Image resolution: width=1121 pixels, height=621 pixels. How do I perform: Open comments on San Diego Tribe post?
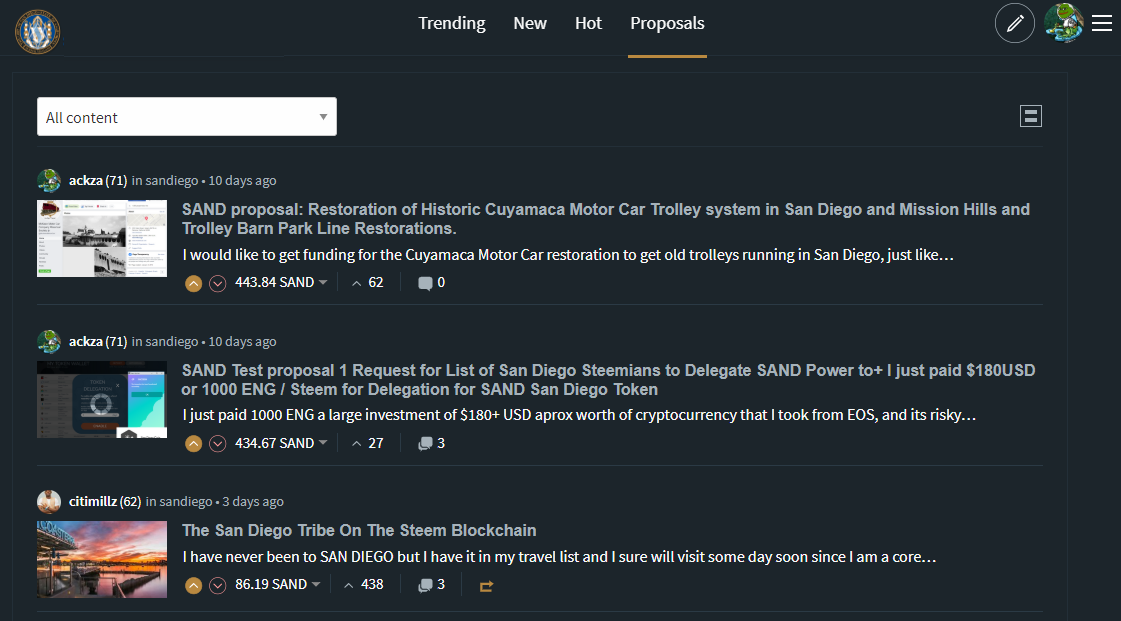click(x=431, y=585)
